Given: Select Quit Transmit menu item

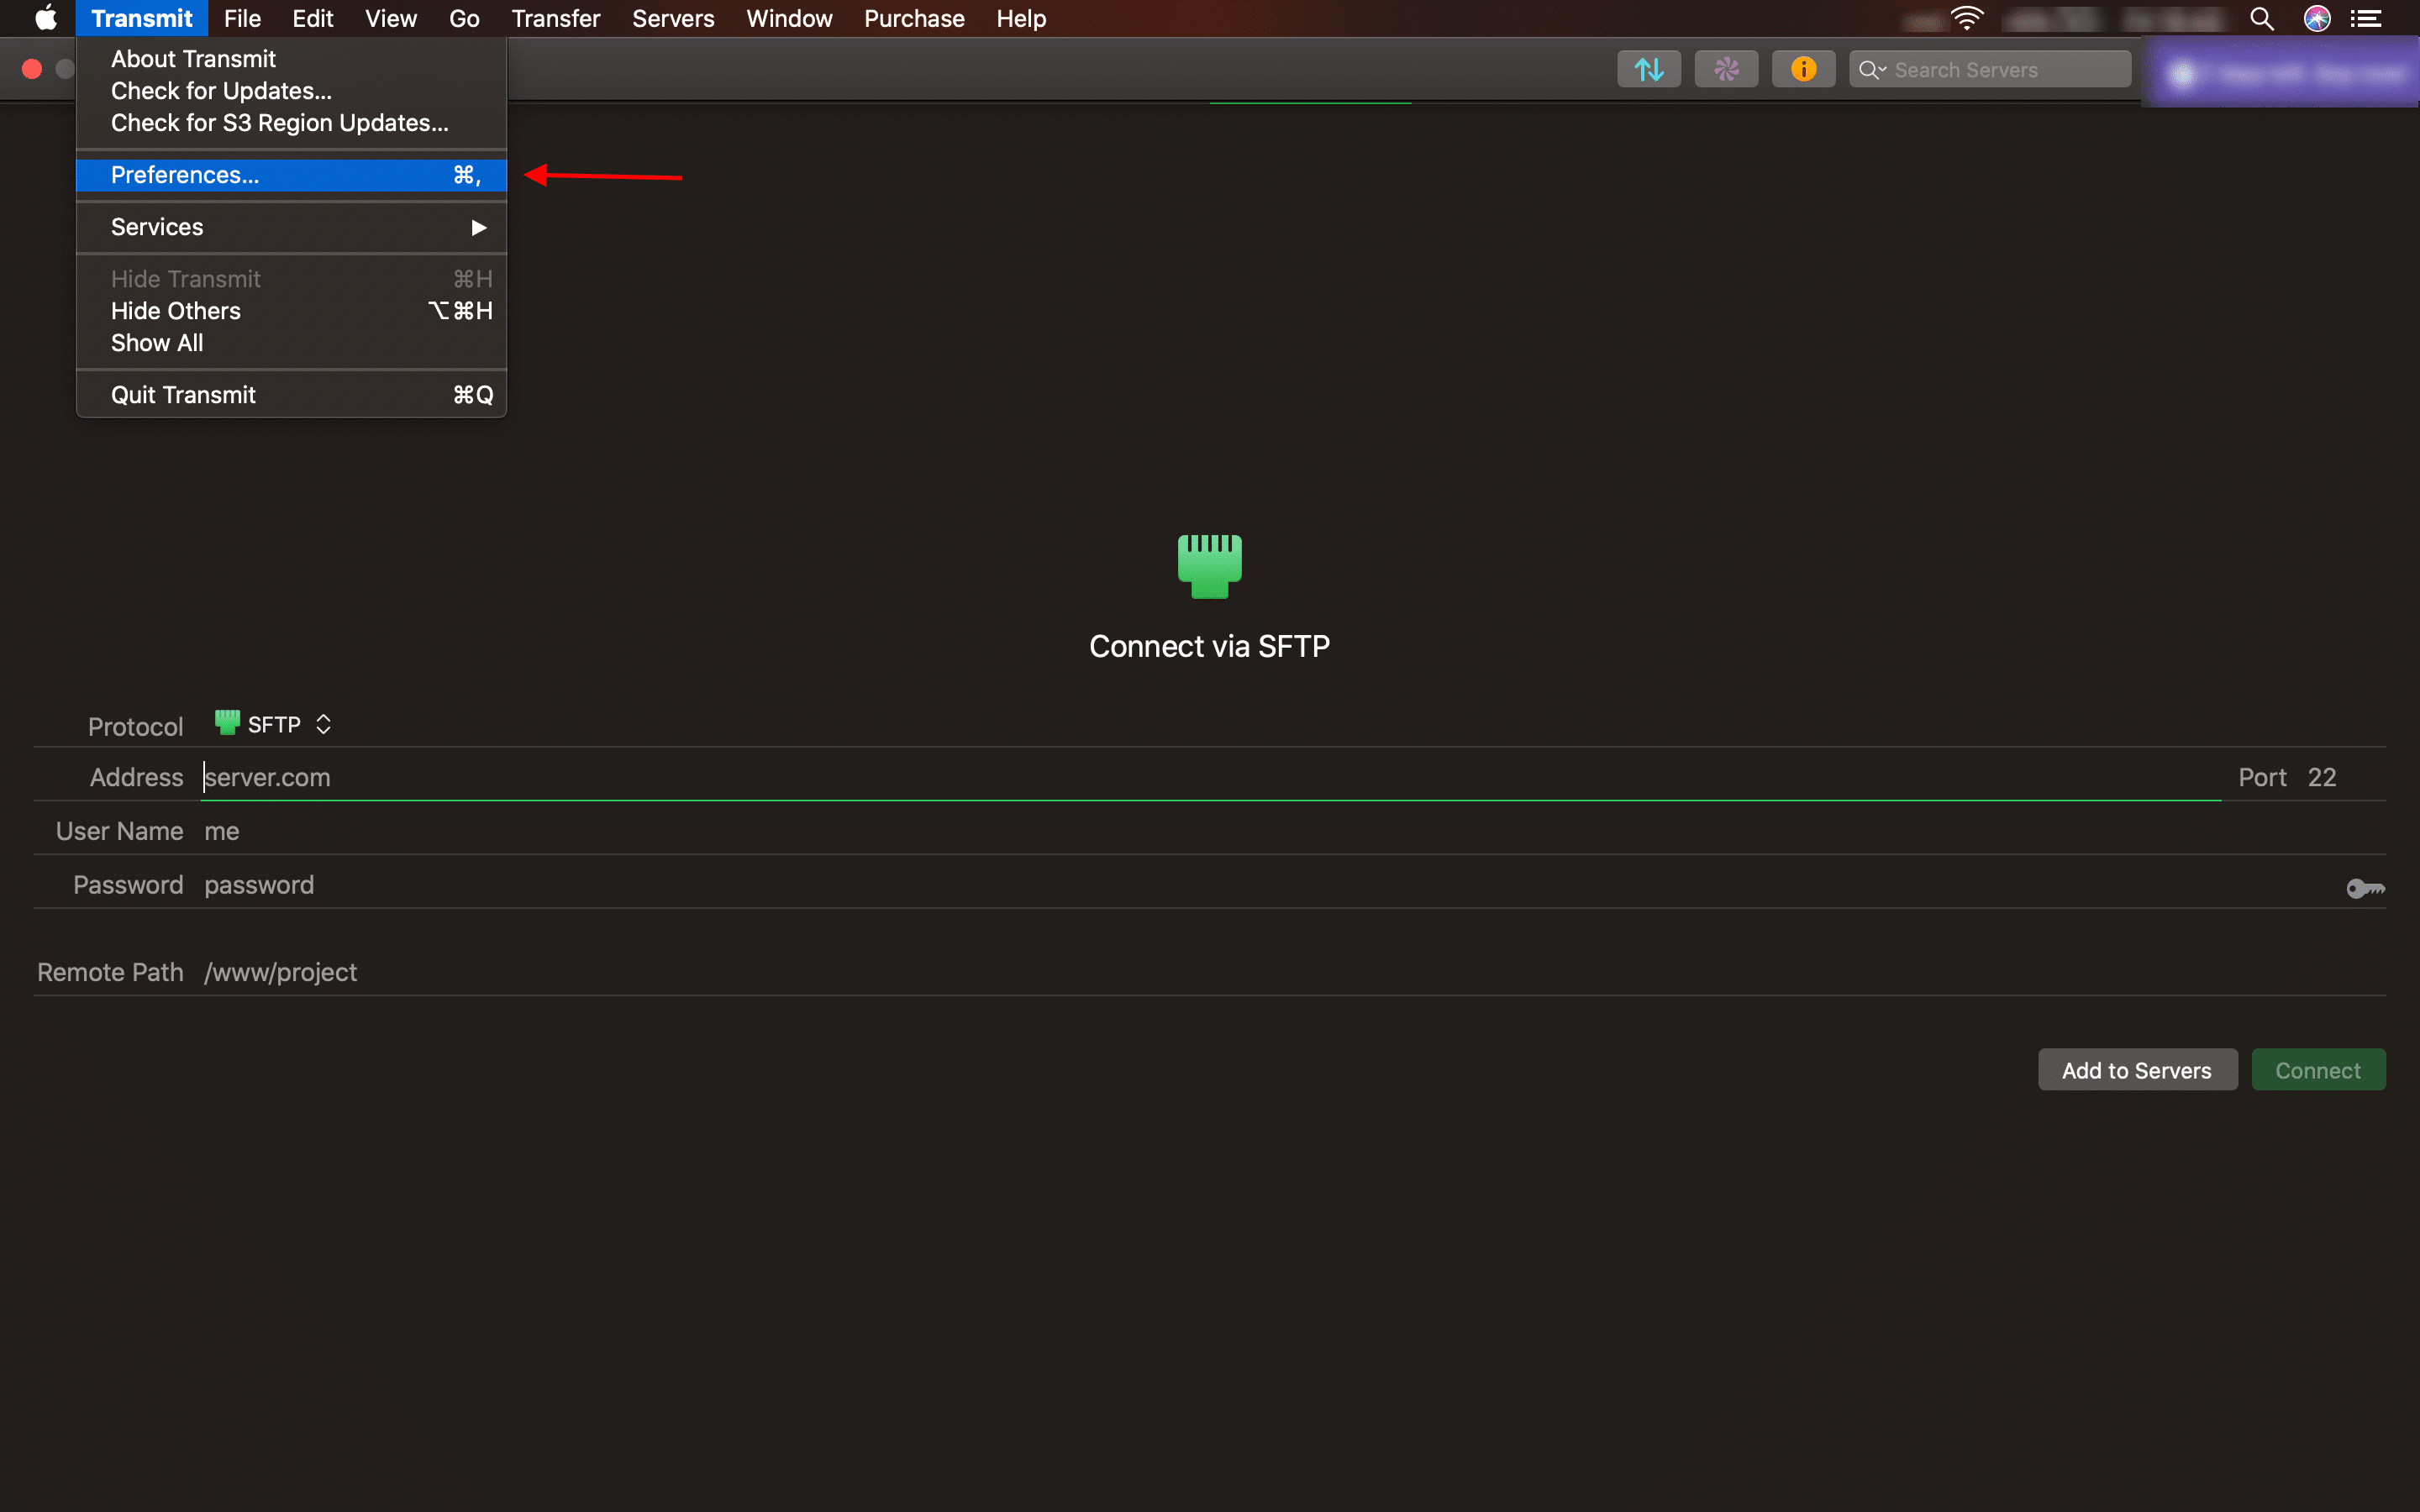Looking at the screenshot, I should click(x=292, y=395).
